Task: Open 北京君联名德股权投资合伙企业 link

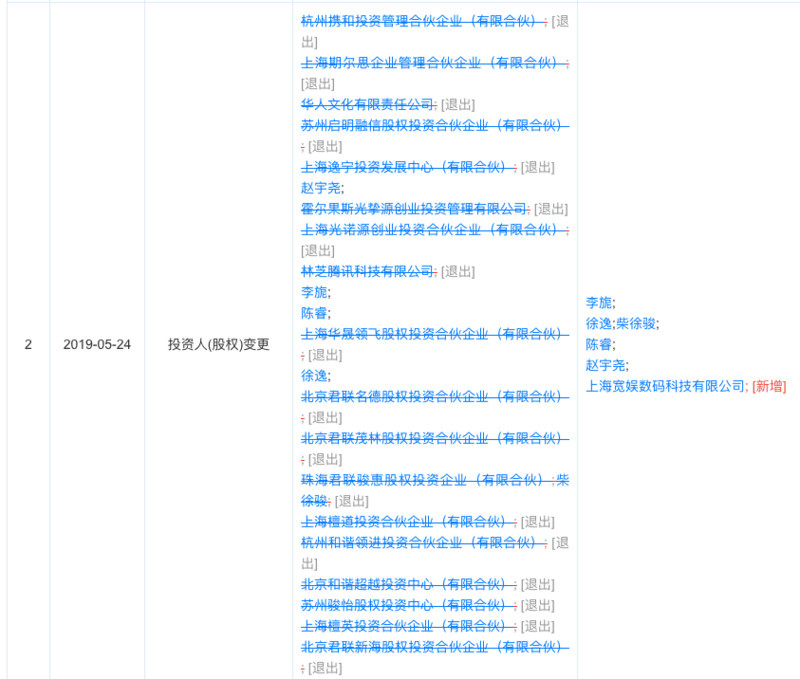Action: tap(435, 397)
